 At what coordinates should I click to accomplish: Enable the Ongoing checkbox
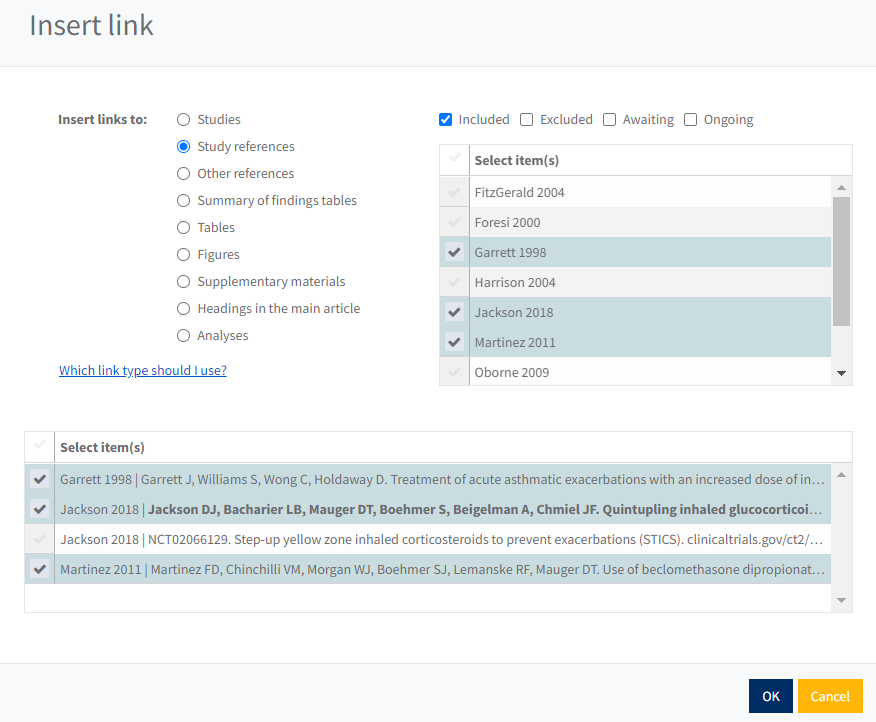coord(691,120)
